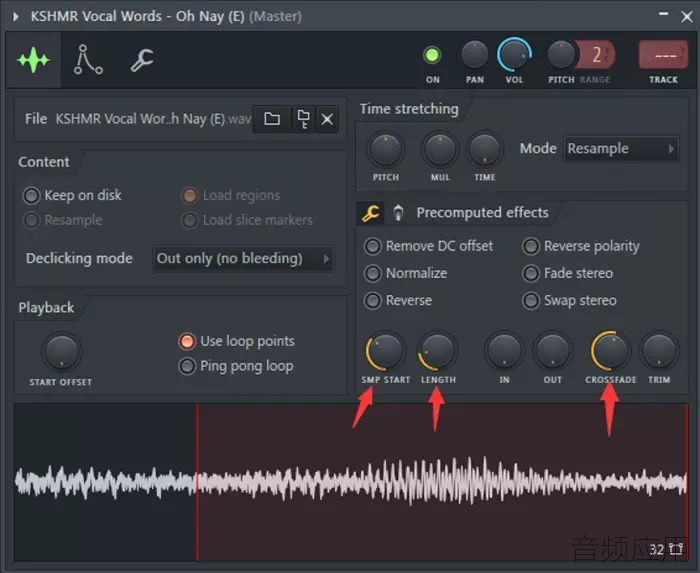
Task: Click the waveform sample preview
Action: tap(351, 482)
